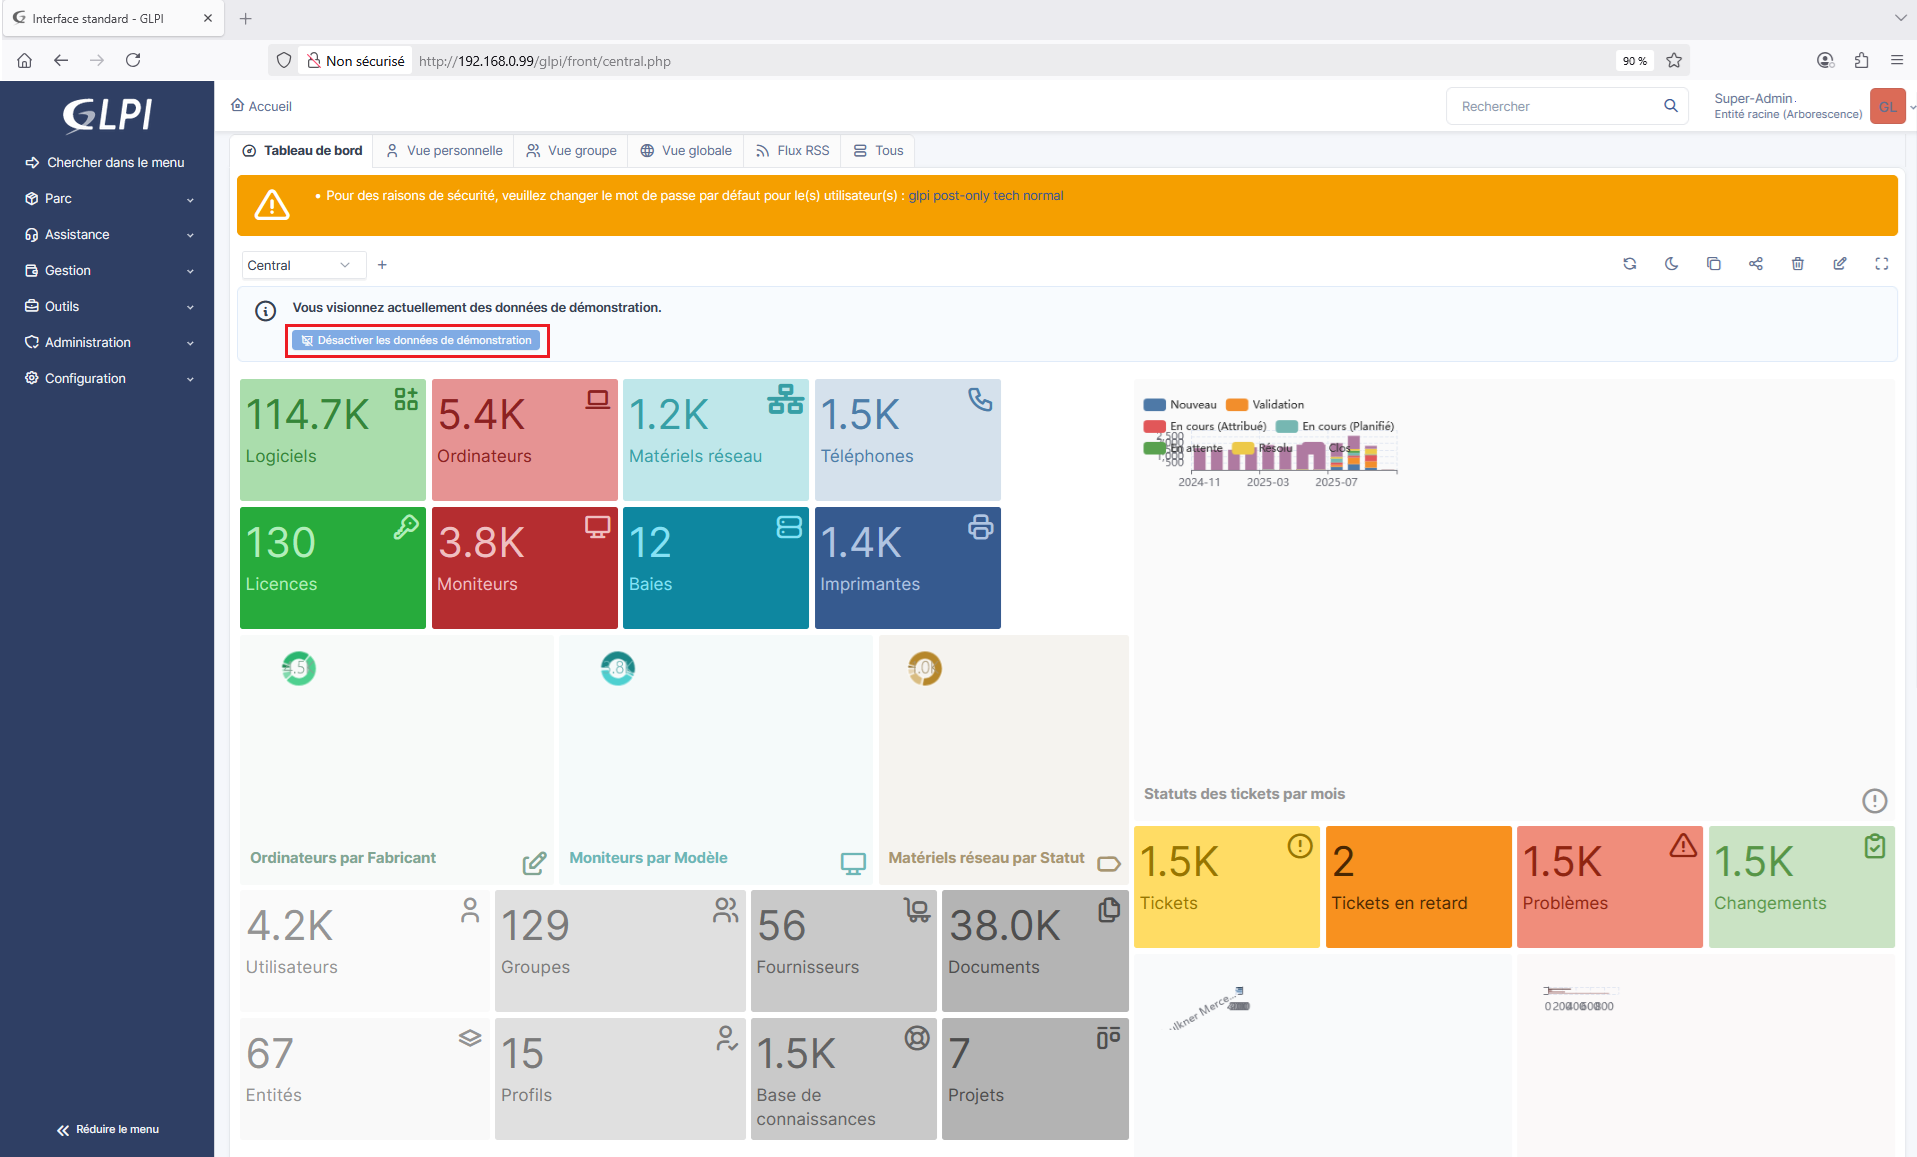Refresh the dashboard with the reload icon
Viewport: 1917px width, 1157px height.
(x=1629, y=264)
